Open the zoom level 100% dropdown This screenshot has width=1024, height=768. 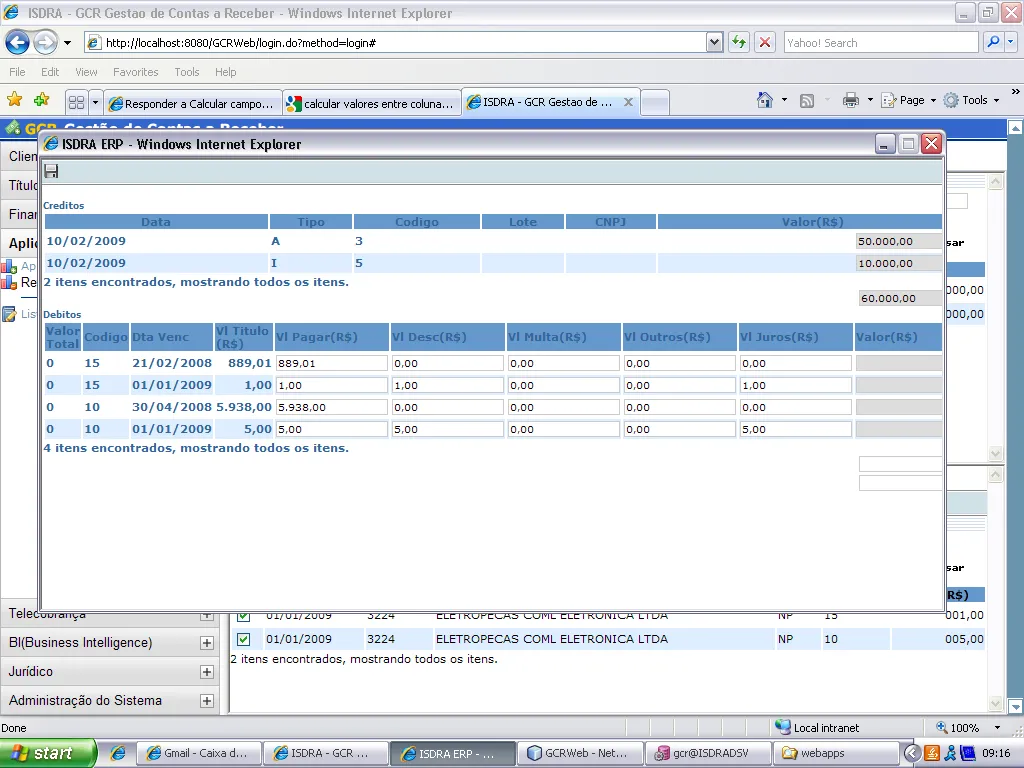coord(997,728)
